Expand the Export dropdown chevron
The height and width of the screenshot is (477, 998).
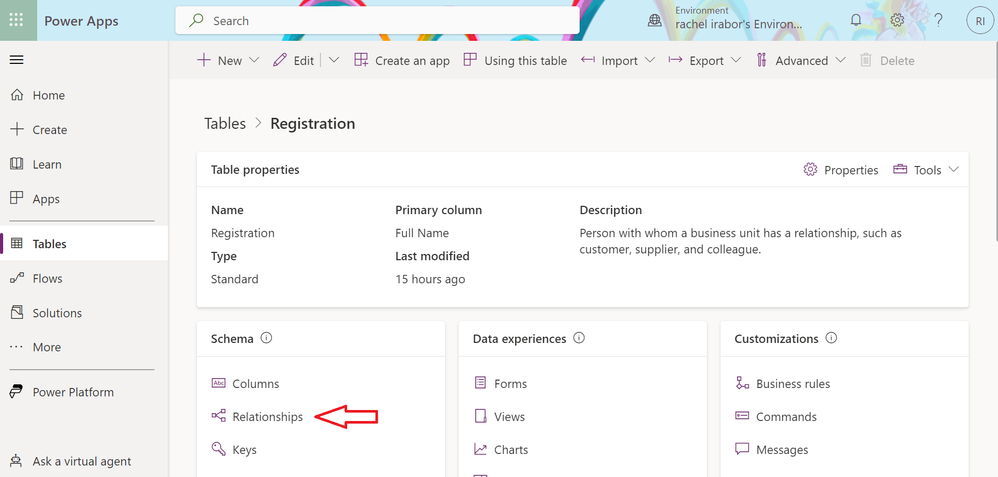pyautogui.click(x=736, y=61)
